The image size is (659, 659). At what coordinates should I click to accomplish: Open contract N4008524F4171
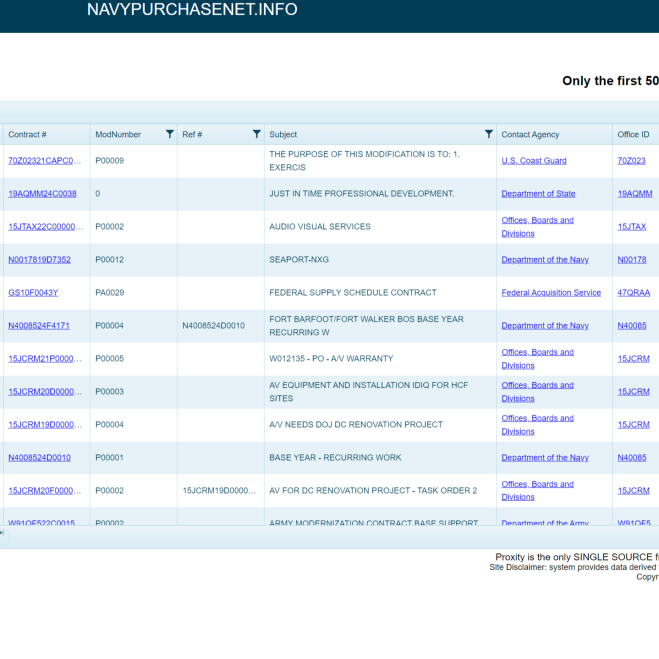(x=39, y=326)
